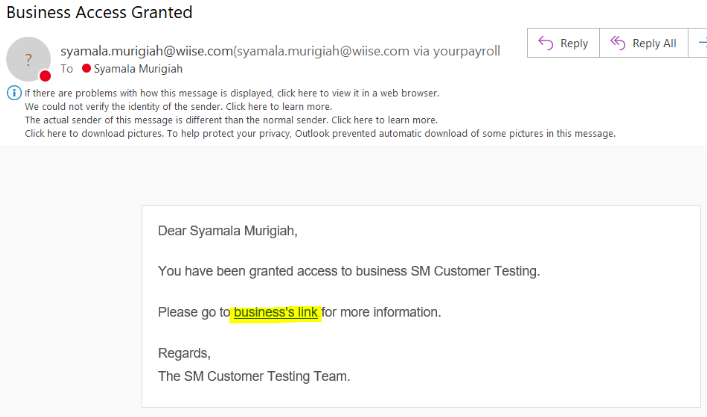Click the actual sender is different notice

click(231, 120)
